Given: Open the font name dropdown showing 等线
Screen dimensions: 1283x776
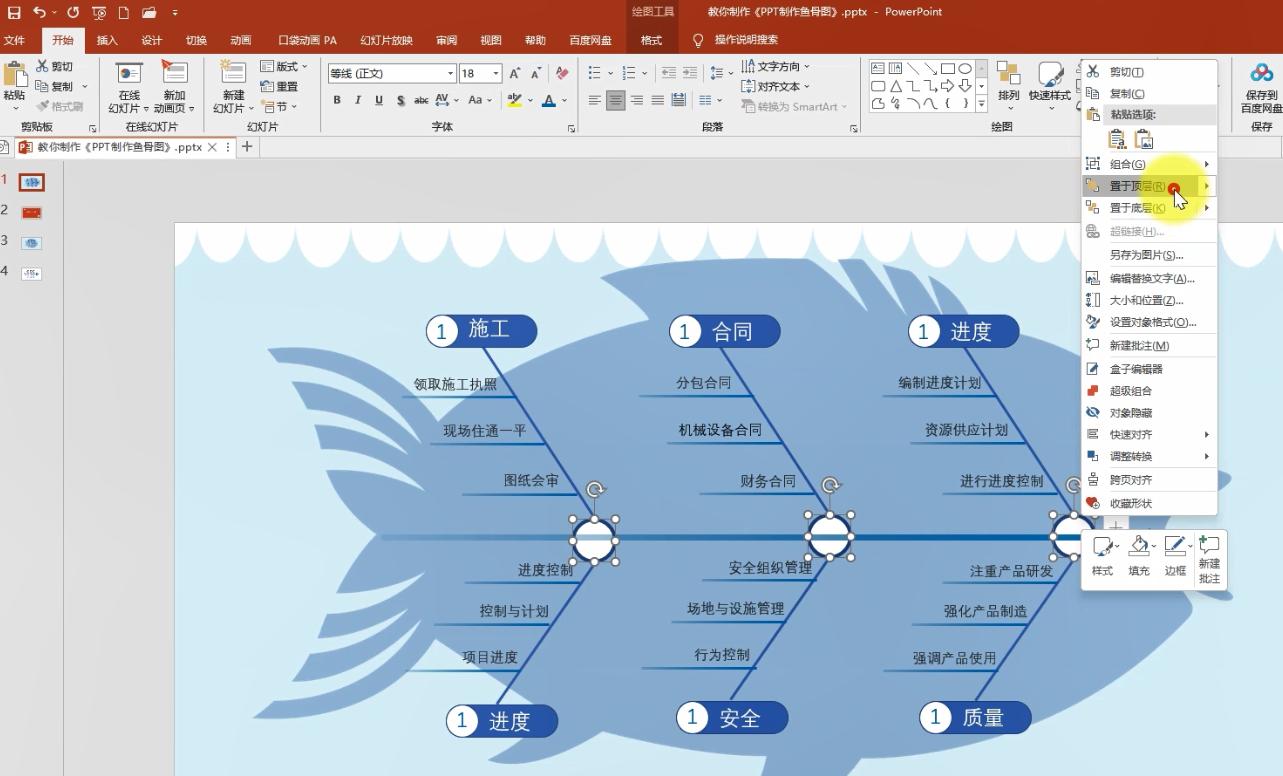Looking at the screenshot, I should (x=450, y=74).
